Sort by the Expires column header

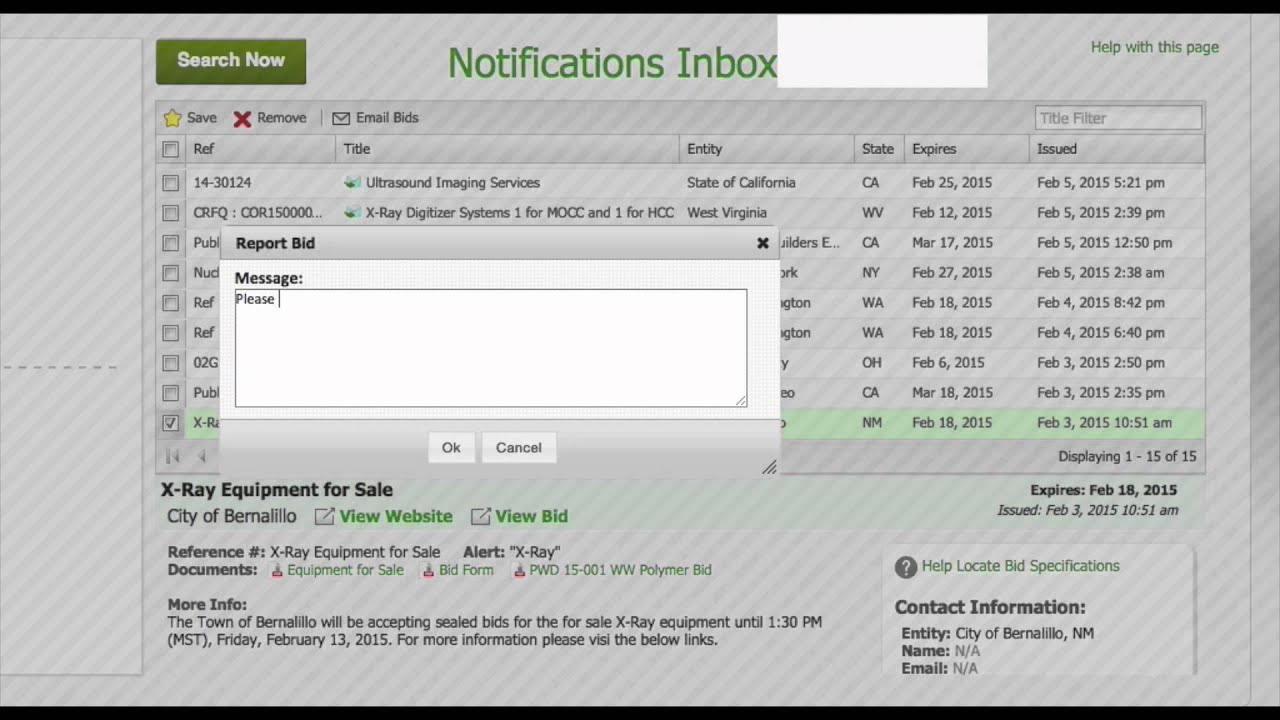[967, 149]
